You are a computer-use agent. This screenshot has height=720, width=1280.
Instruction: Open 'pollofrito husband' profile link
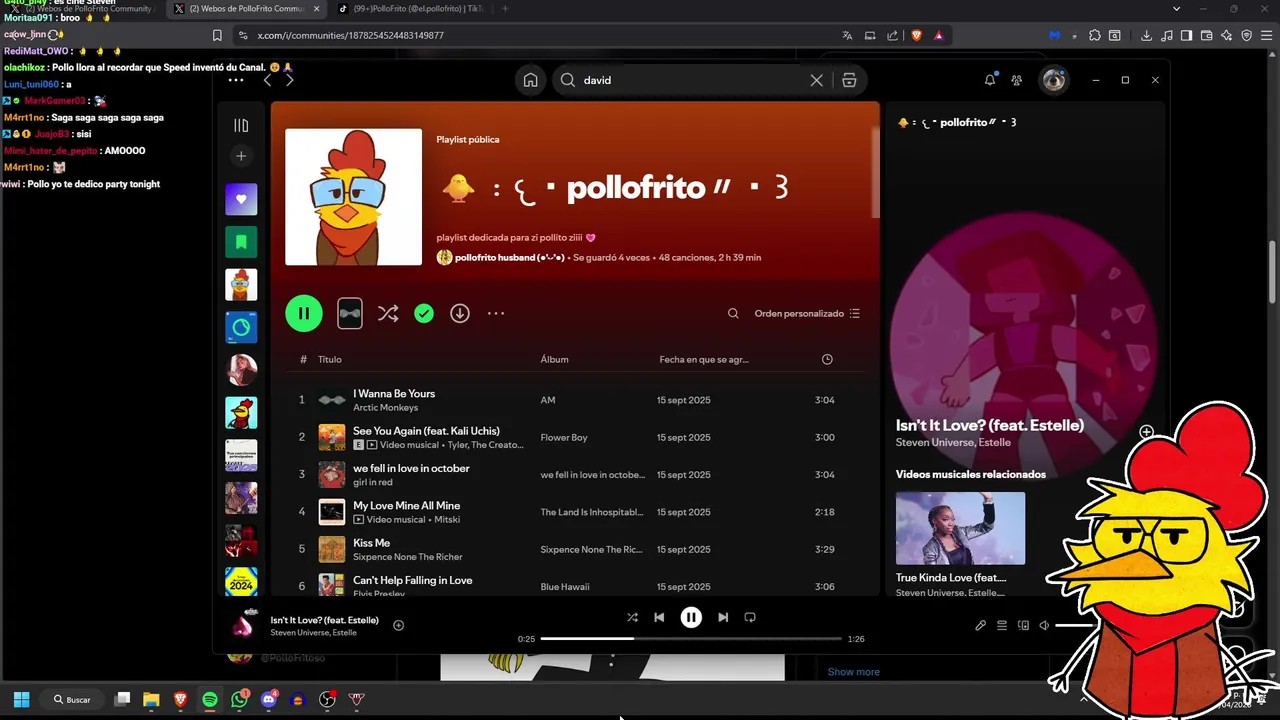coord(510,258)
